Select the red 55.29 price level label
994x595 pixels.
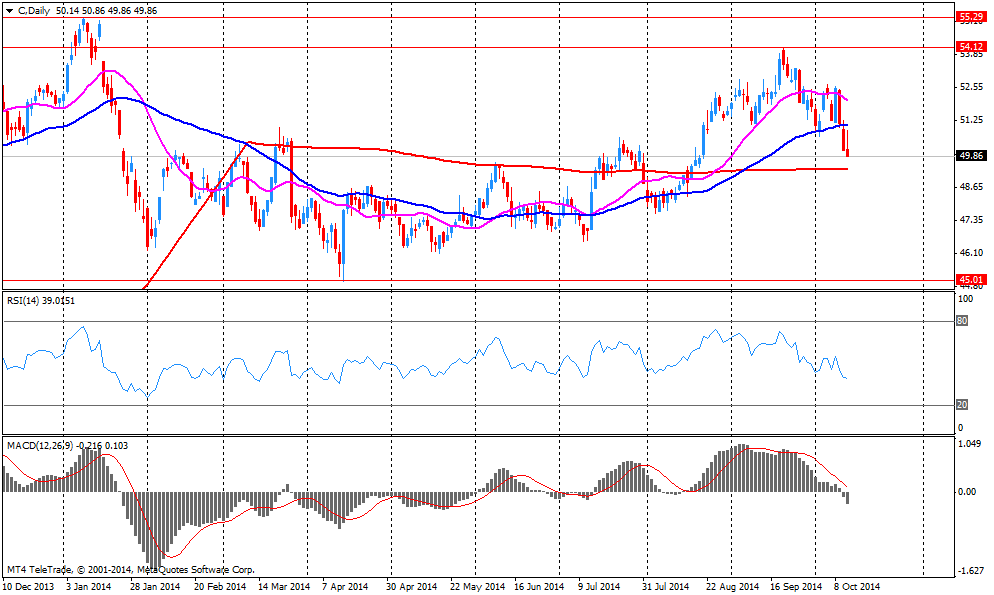(971, 17)
